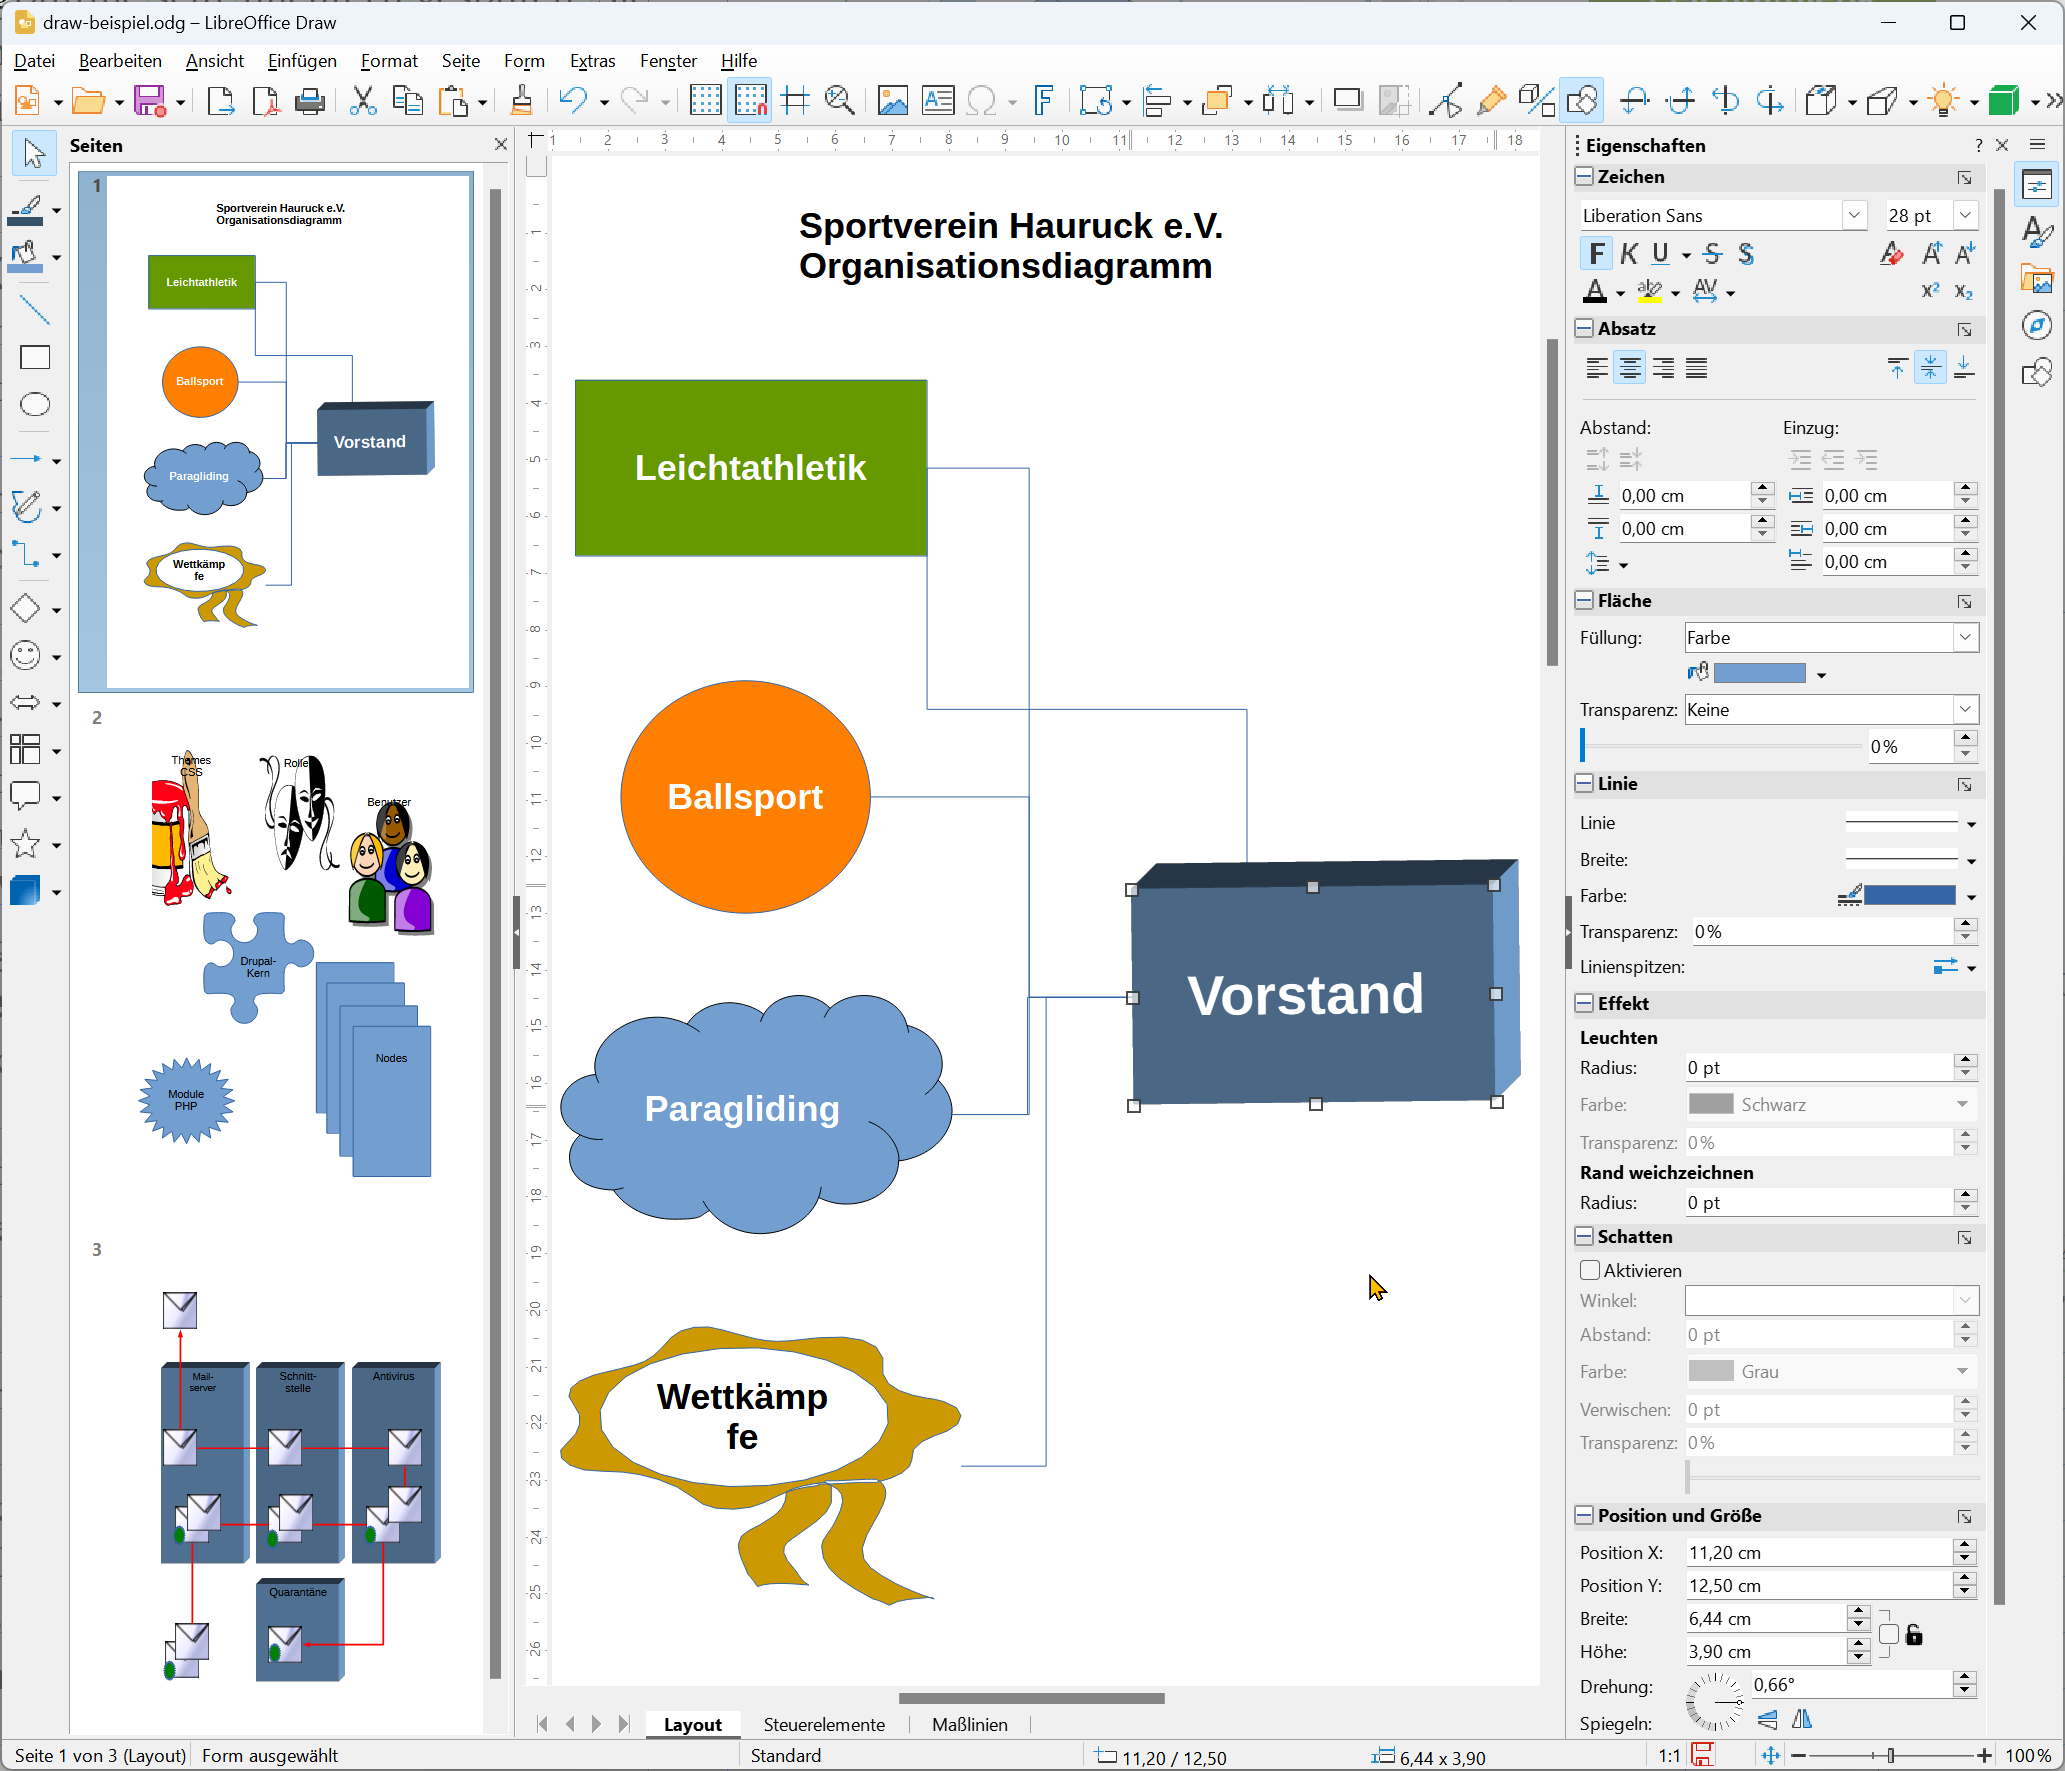Open the Datei menu

(34, 61)
